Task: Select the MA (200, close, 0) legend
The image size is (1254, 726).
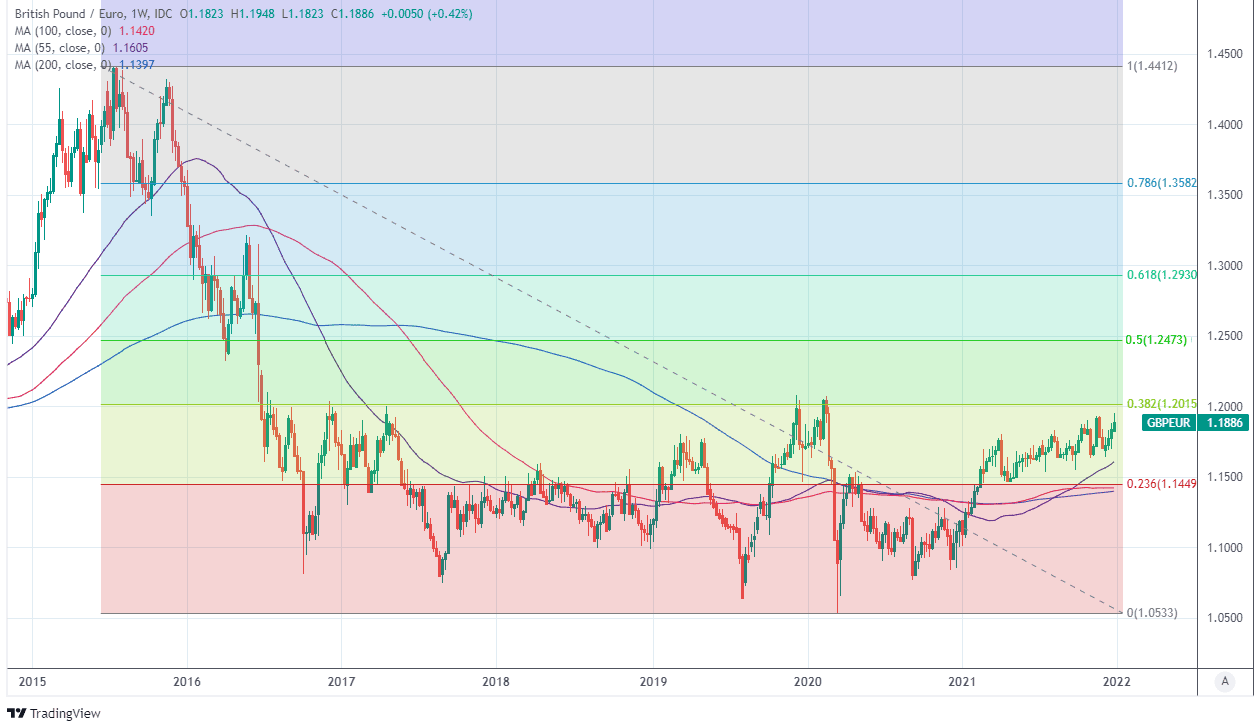Action: (x=62, y=65)
